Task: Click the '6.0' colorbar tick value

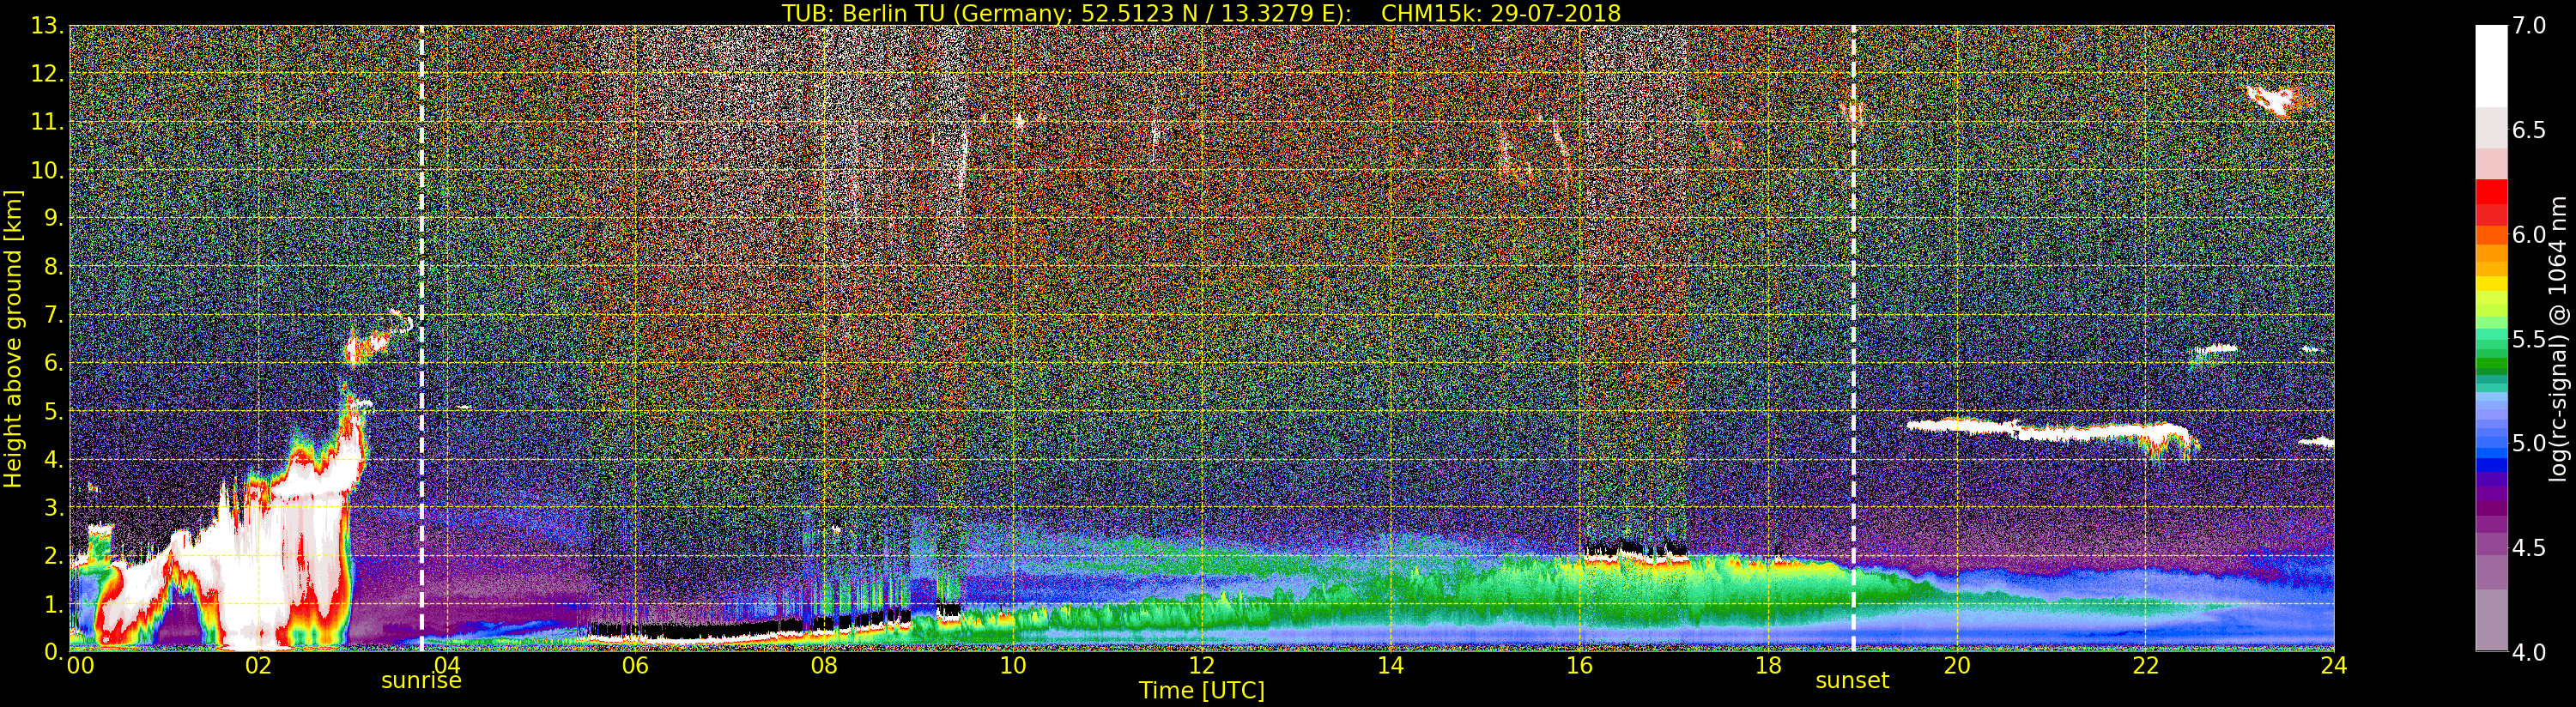Action: click(x=2529, y=235)
